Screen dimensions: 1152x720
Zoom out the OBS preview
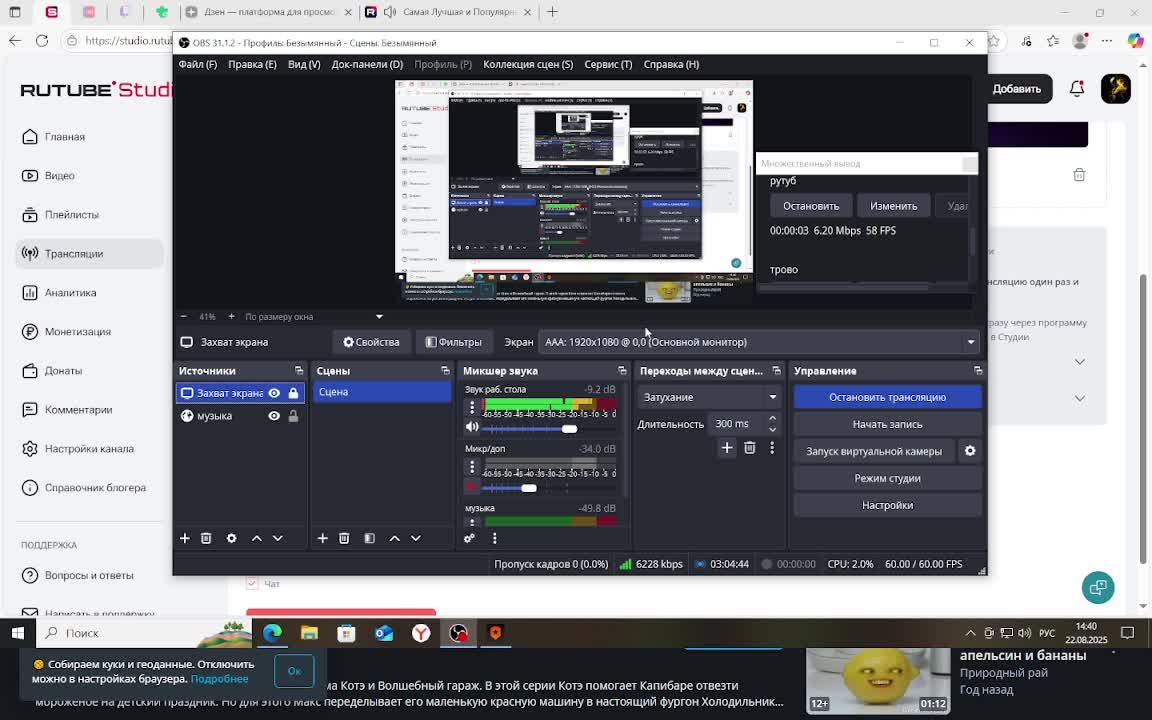click(184, 317)
